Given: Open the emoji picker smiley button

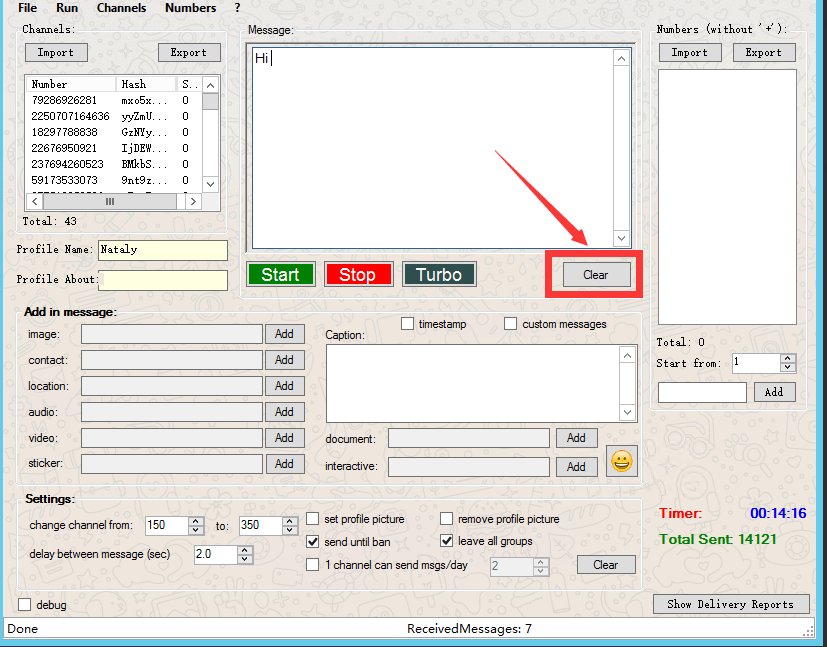Looking at the screenshot, I should 621,461.
